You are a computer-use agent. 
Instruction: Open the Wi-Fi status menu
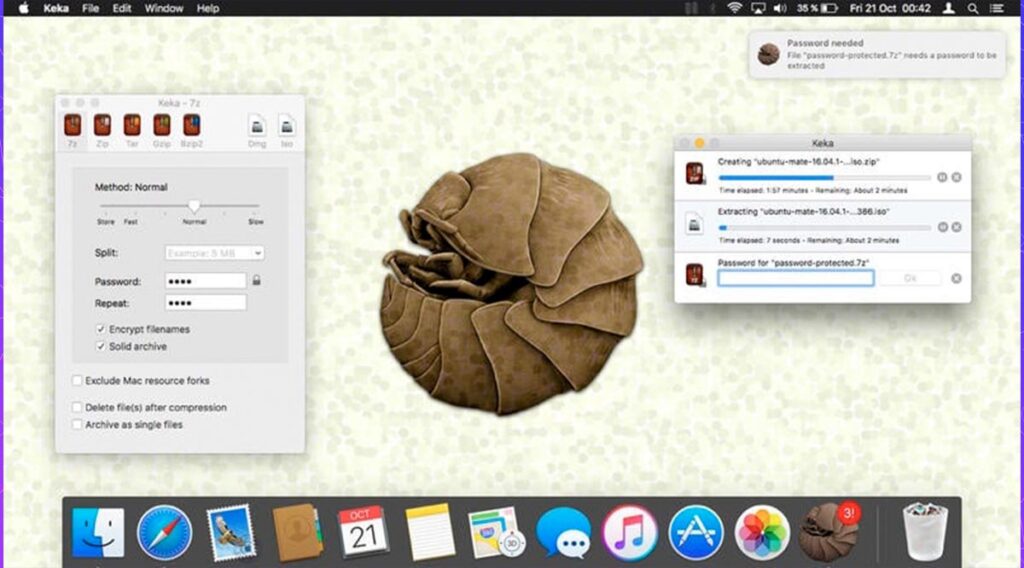pos(735,8)
